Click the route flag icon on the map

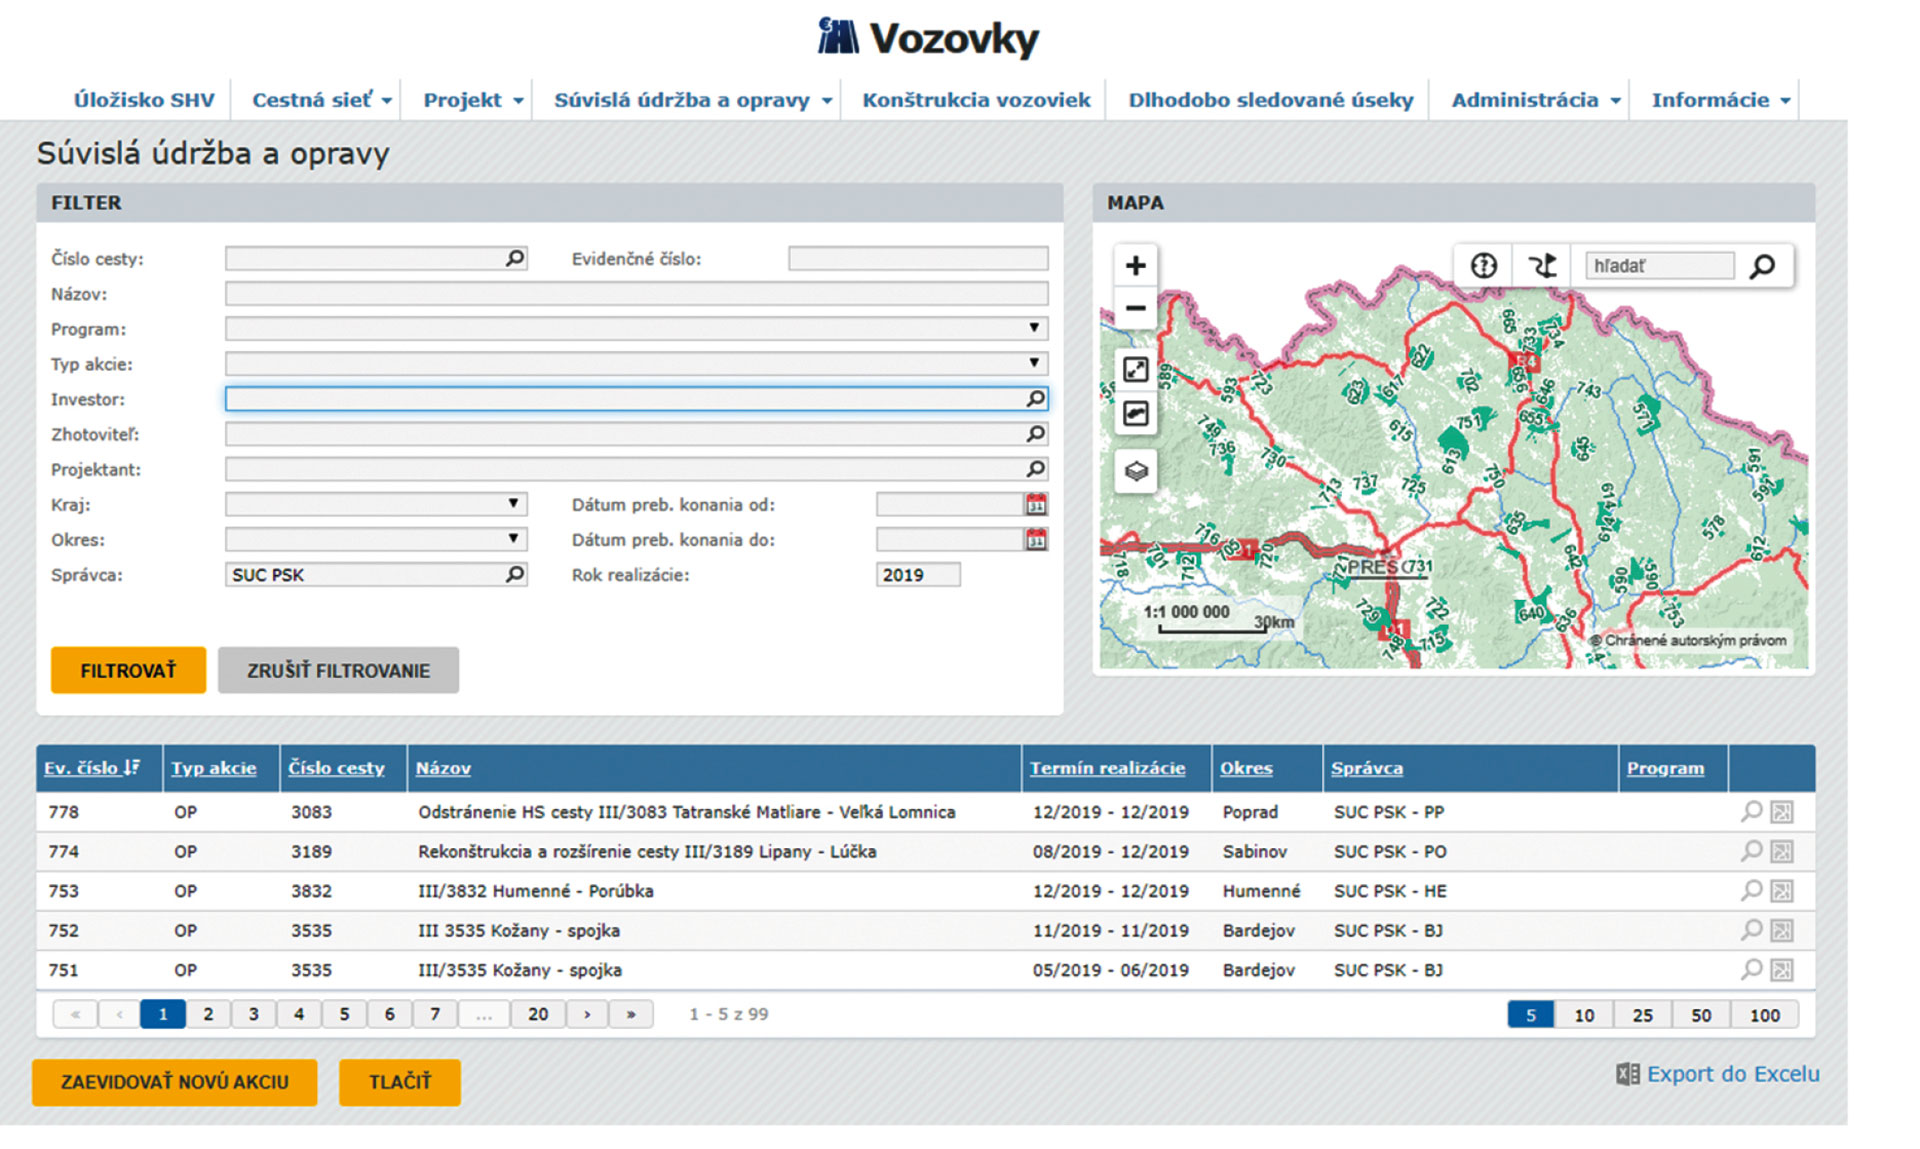tap(1542, 266)
